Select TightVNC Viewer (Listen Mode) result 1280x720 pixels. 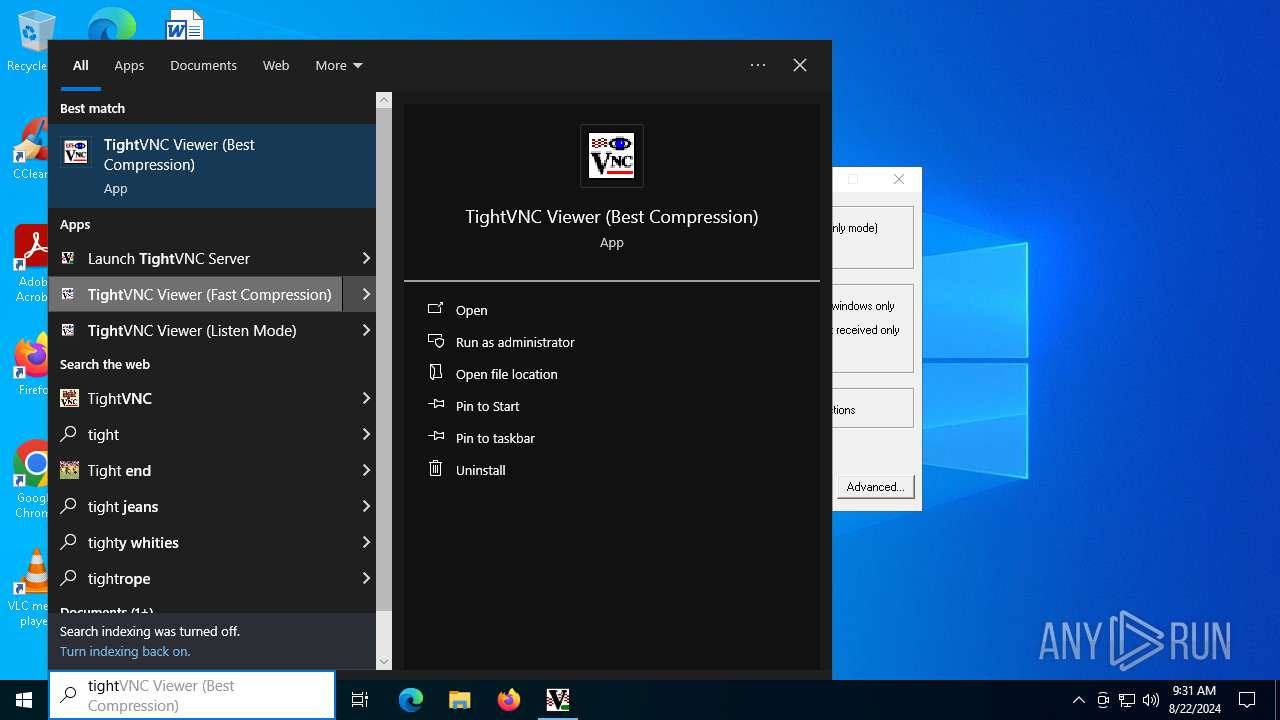click(x=196, y=330)
